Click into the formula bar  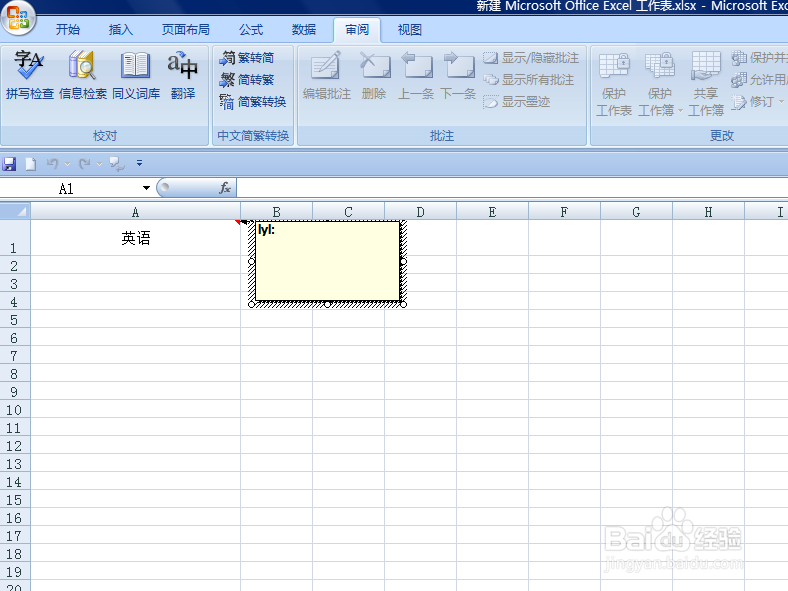512,188
